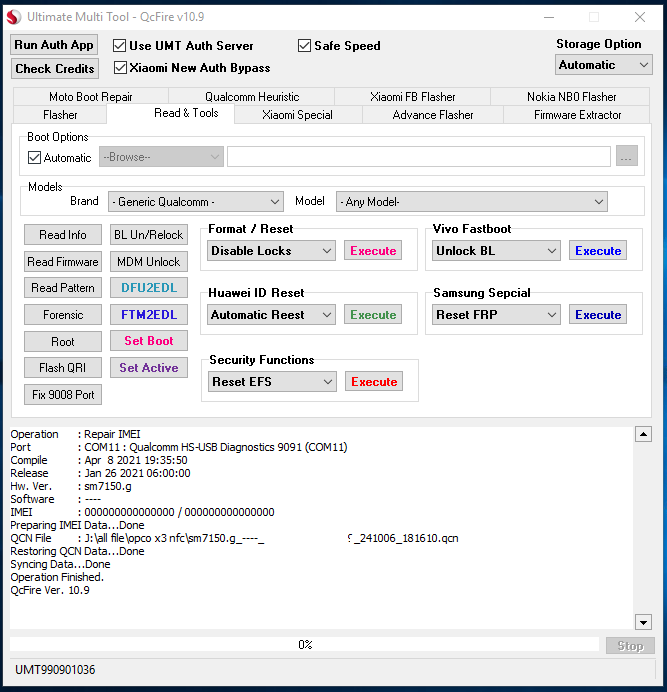The image size is (667, 692).
Task: Toggle the Safe Speed checkbox
Action: [x=305, y=45]
